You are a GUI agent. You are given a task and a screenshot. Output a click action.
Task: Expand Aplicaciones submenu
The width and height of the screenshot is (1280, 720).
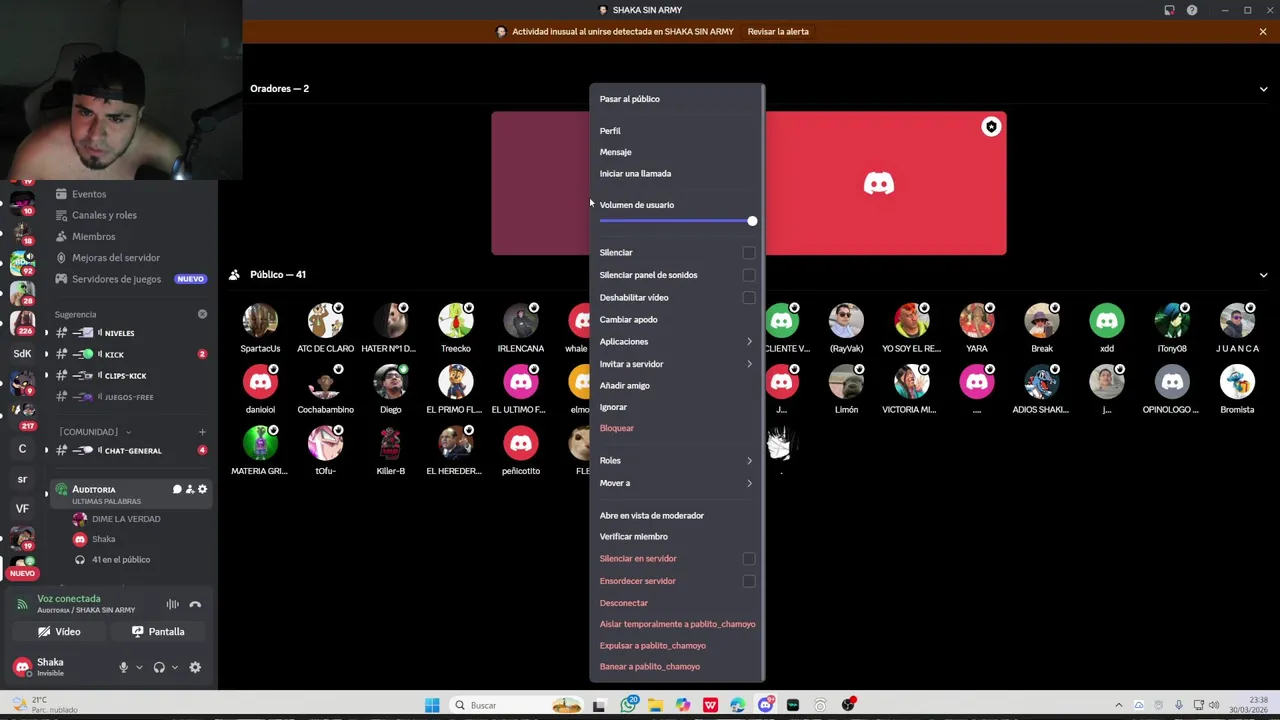[x=676, y=342]
